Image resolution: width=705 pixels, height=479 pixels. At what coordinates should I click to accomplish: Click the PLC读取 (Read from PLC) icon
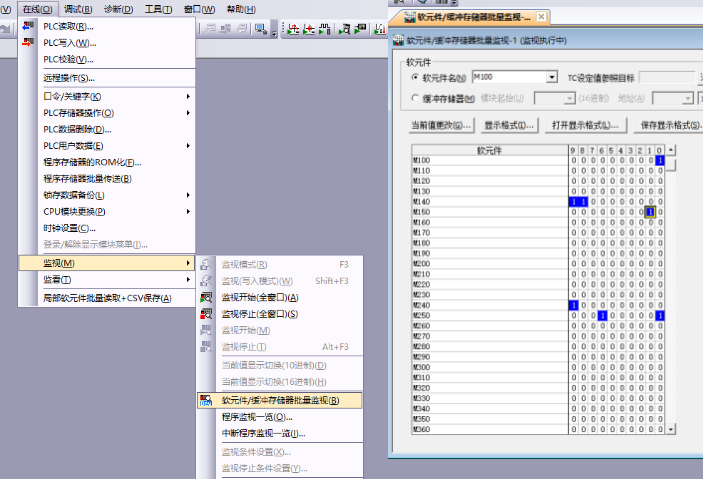click(27, 26)
